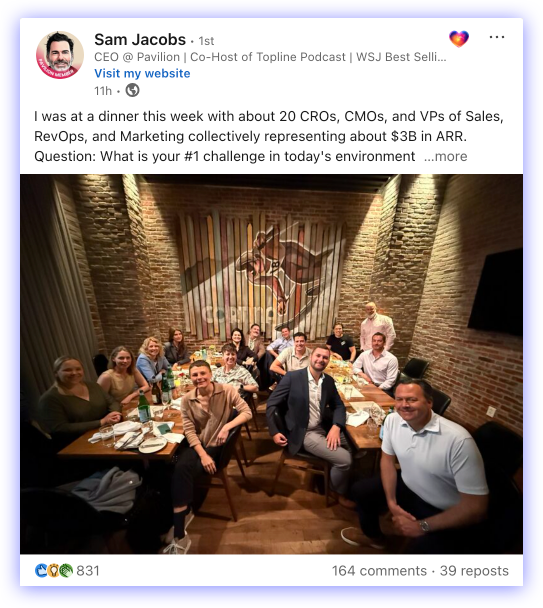The image size is (543, 608).
Task: Click the Question line in post text
Action: [x=224, y=156]
